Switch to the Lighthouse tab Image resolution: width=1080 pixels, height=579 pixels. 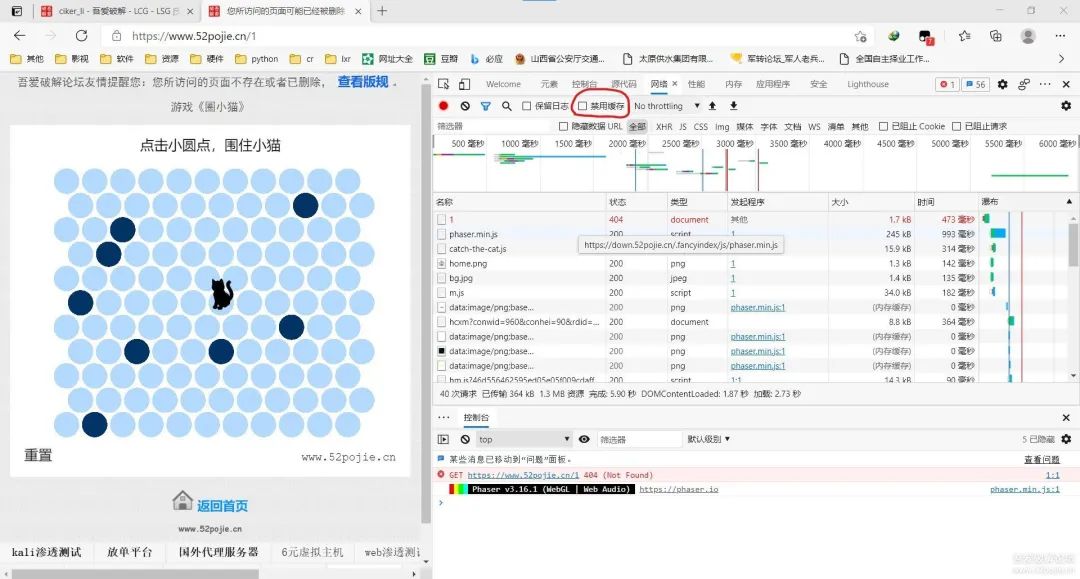click(867, 85)
